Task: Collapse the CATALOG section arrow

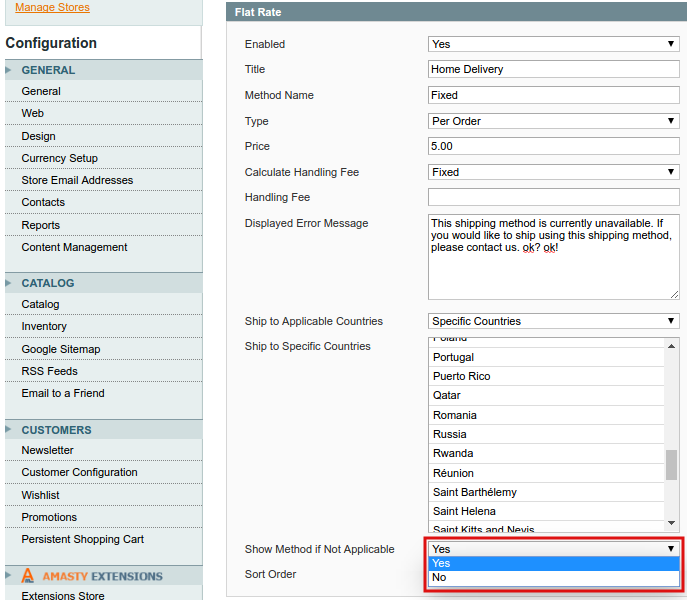Action: coord(9,283)
